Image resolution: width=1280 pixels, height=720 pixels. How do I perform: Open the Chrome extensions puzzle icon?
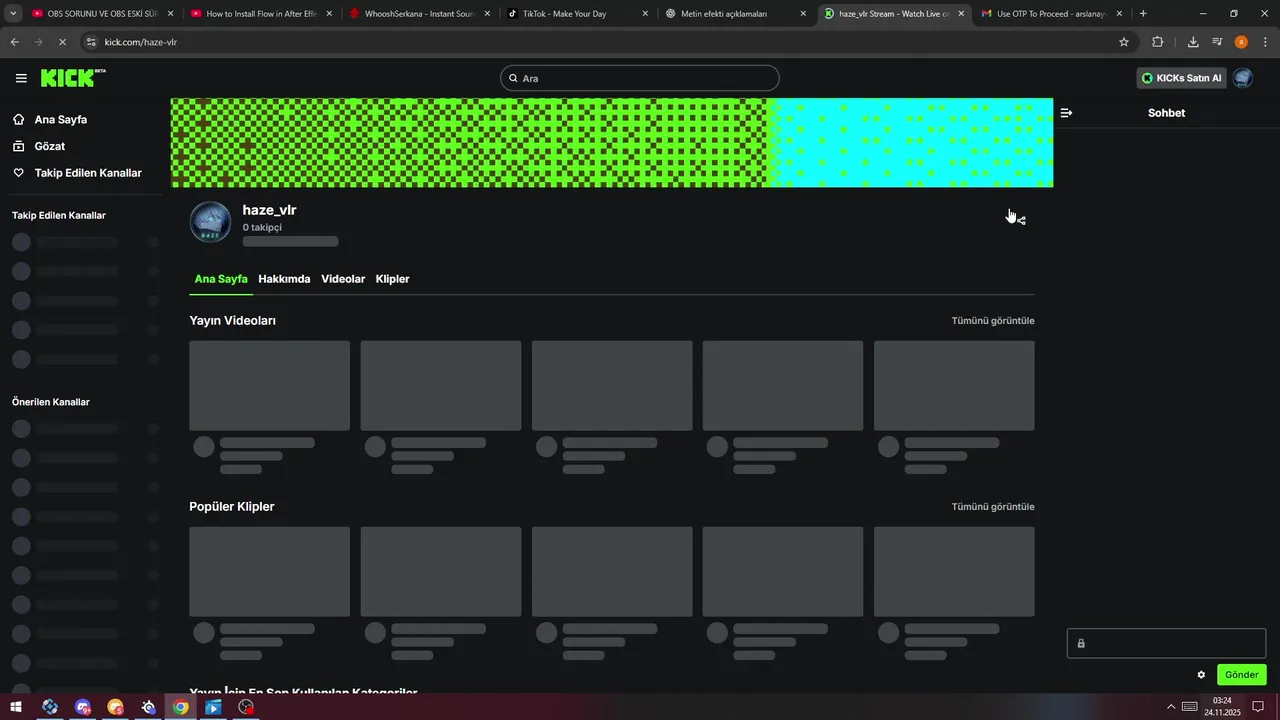pos(1158,42)
